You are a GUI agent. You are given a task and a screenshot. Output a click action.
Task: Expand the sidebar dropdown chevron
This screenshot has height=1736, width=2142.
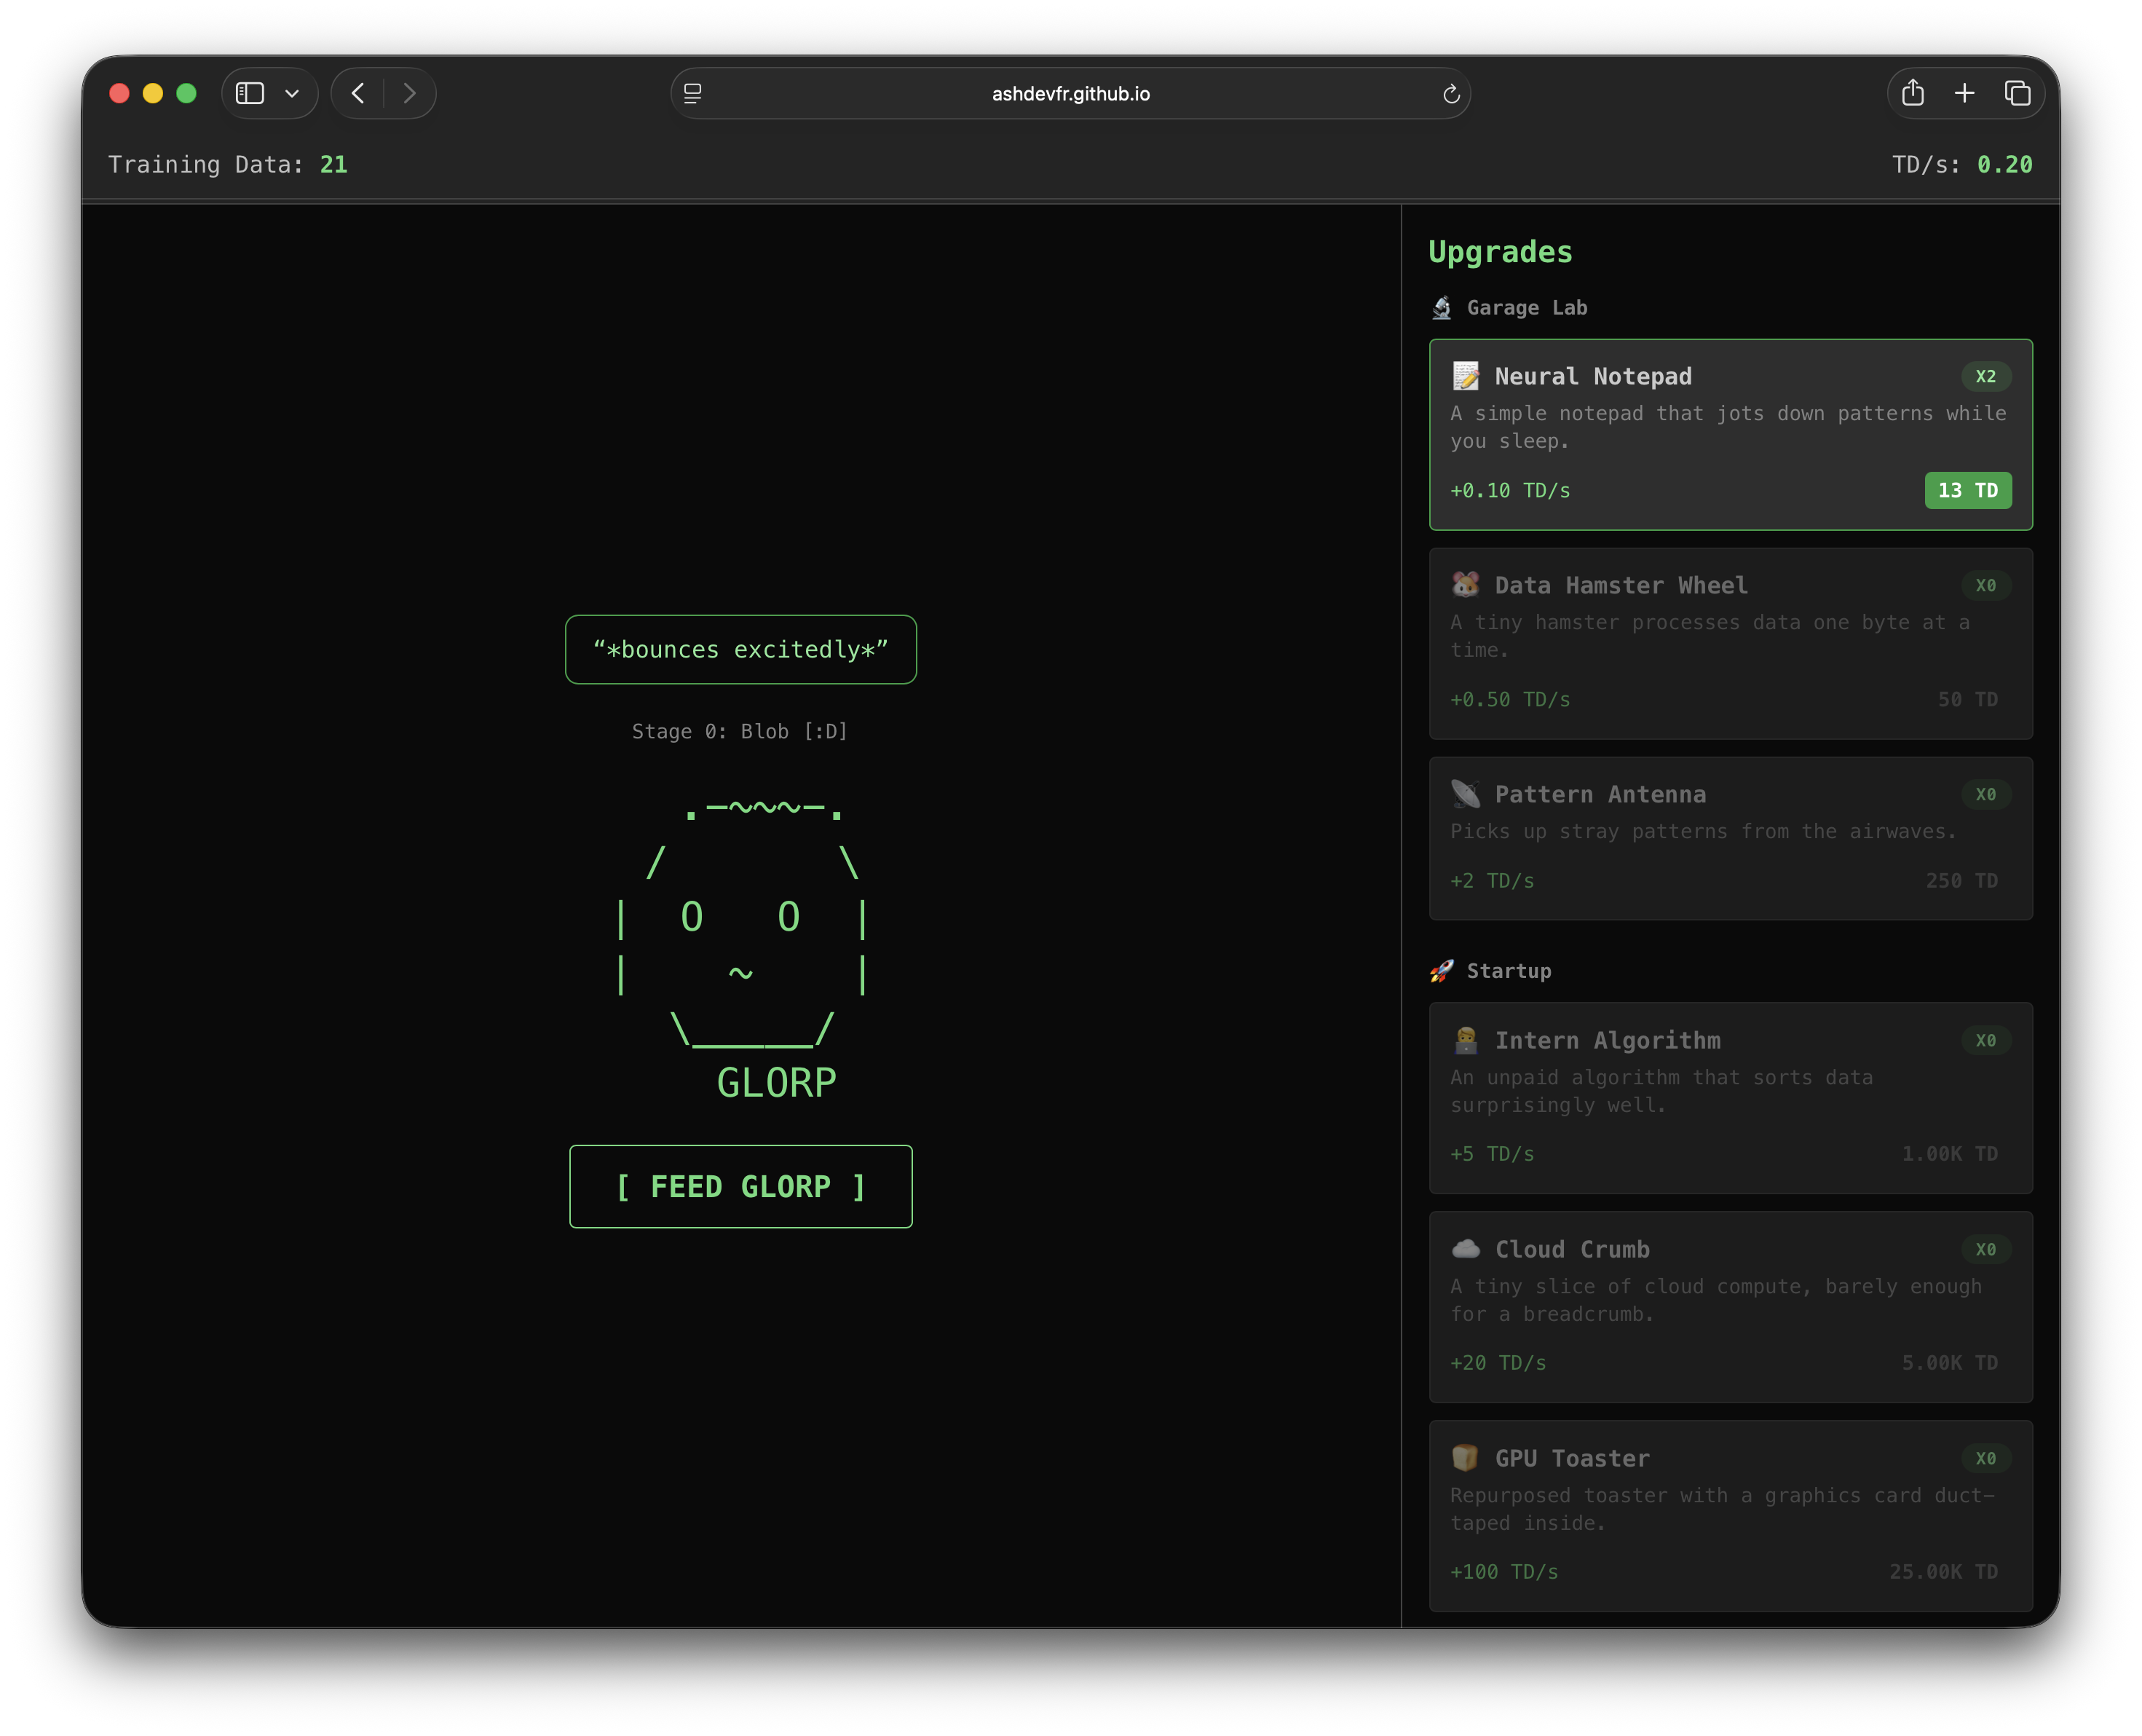tap(292, 93)
